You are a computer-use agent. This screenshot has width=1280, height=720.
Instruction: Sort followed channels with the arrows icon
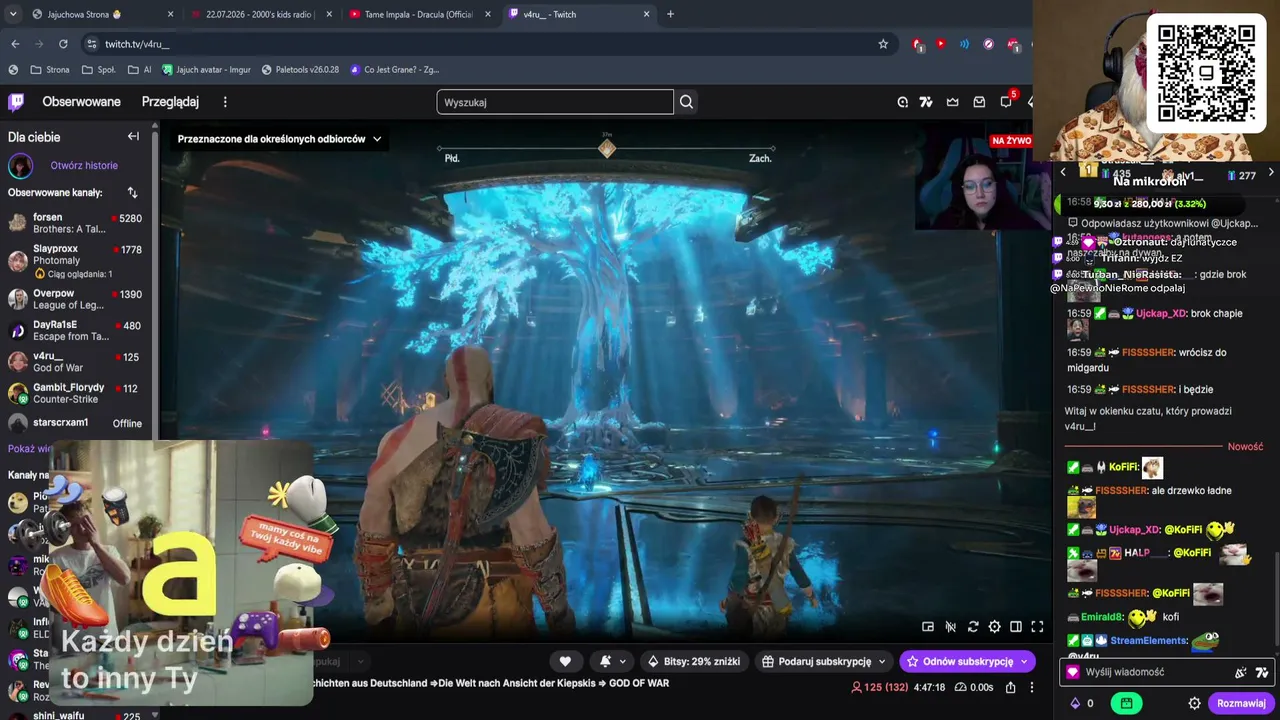click(132, 192)
